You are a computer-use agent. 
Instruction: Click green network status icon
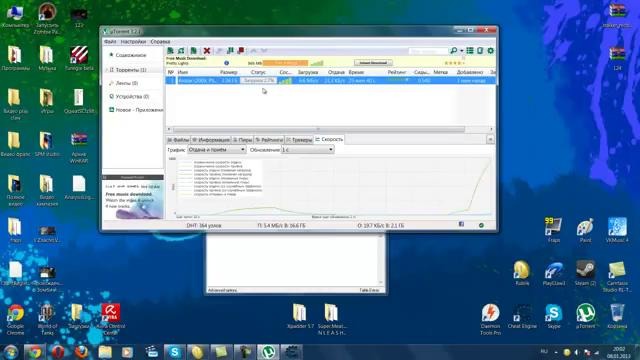tap(481, 225)
